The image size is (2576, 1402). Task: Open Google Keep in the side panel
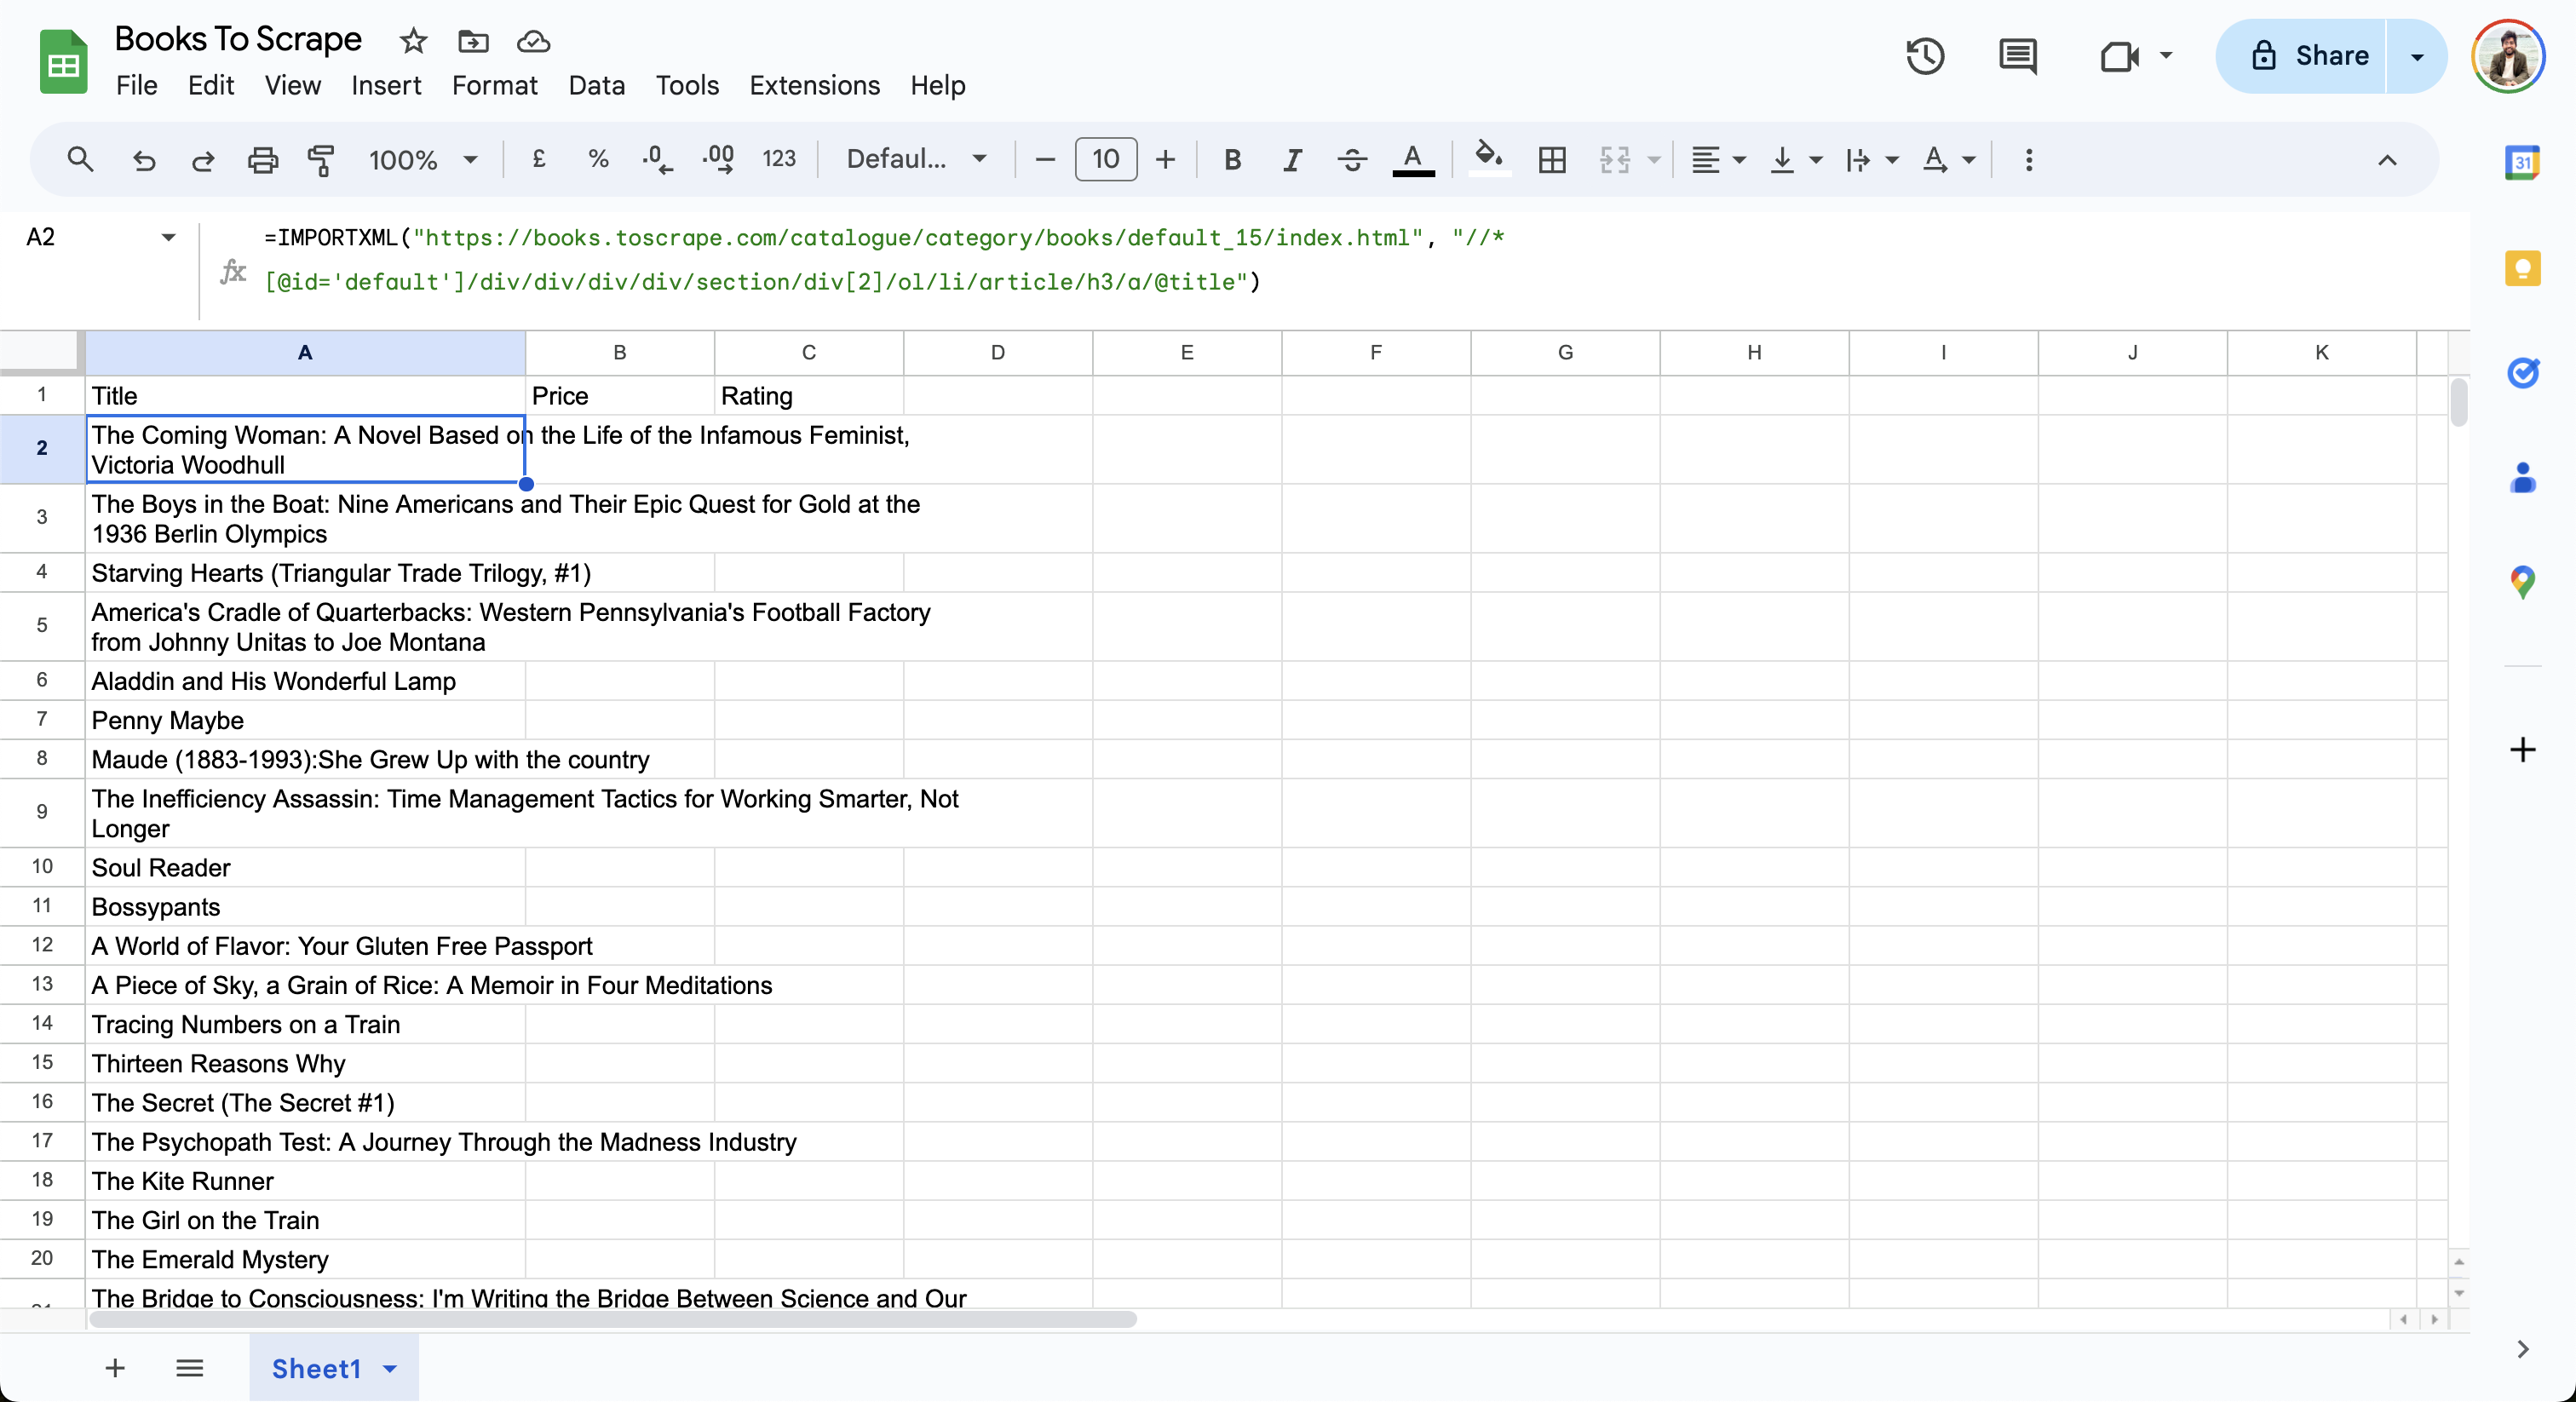(2522, 268)
